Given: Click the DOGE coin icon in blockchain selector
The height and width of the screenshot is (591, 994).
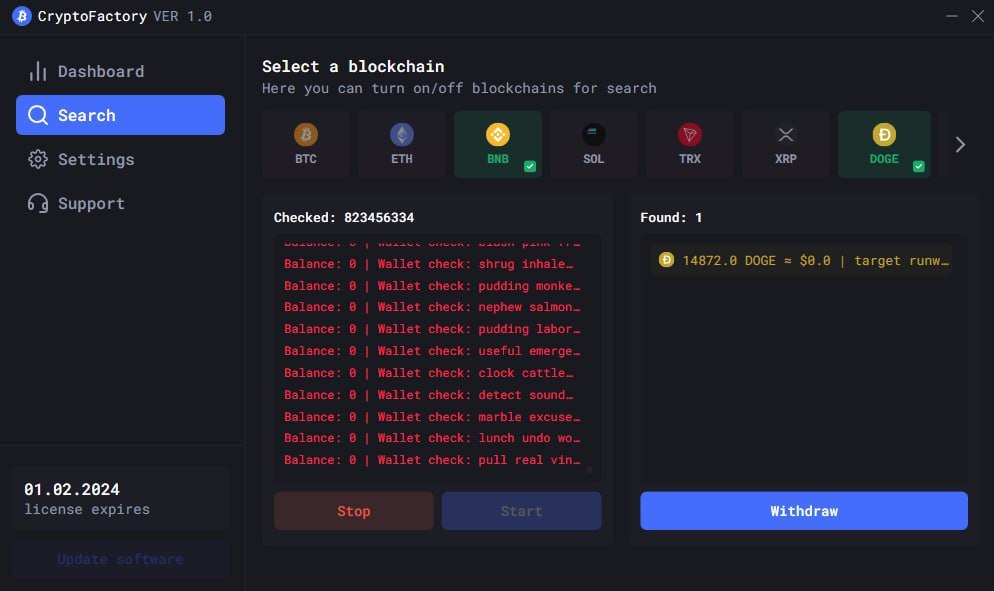Looking at the screenshot, I should [884, 134].
